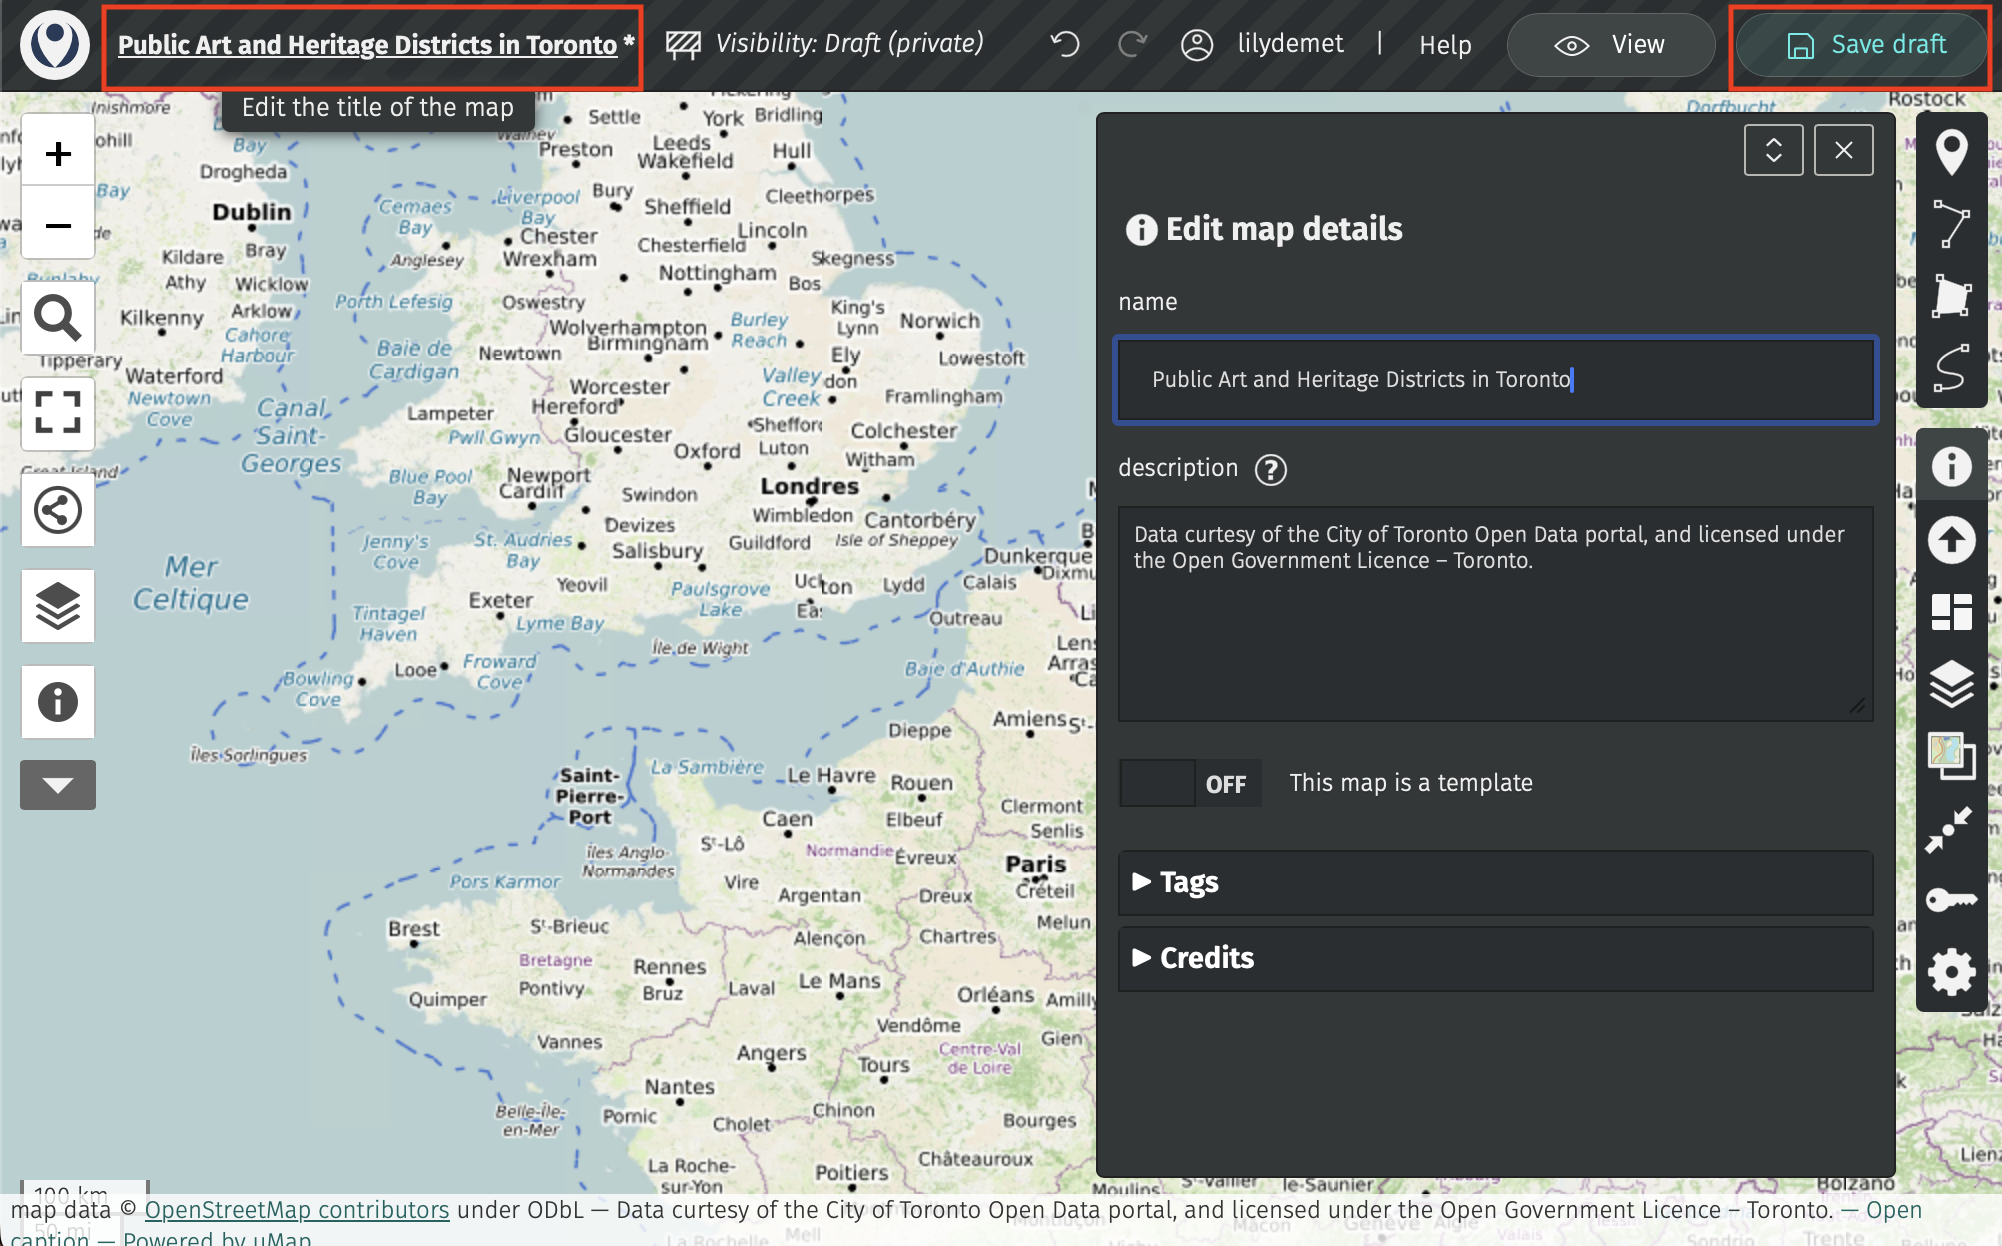Toggle View mode with eye icon
The image size is (2002, 1246).
pyautogui.click(x=1610, y=45)
